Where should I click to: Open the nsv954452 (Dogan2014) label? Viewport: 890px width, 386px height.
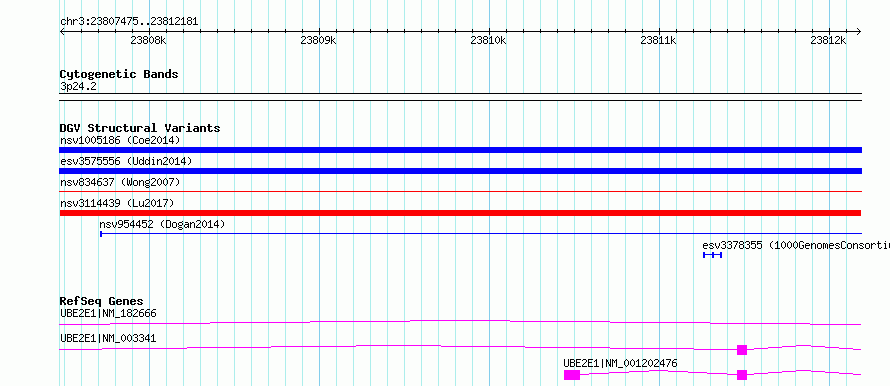point(162,224)
